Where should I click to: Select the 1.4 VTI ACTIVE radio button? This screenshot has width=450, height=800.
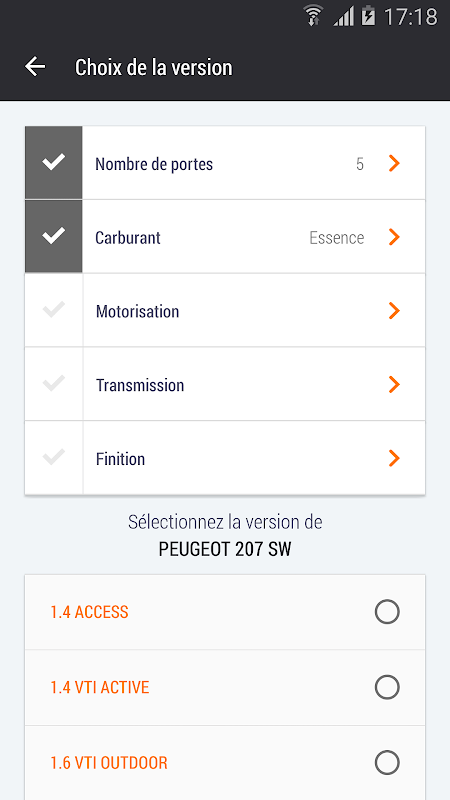point(387,687)
